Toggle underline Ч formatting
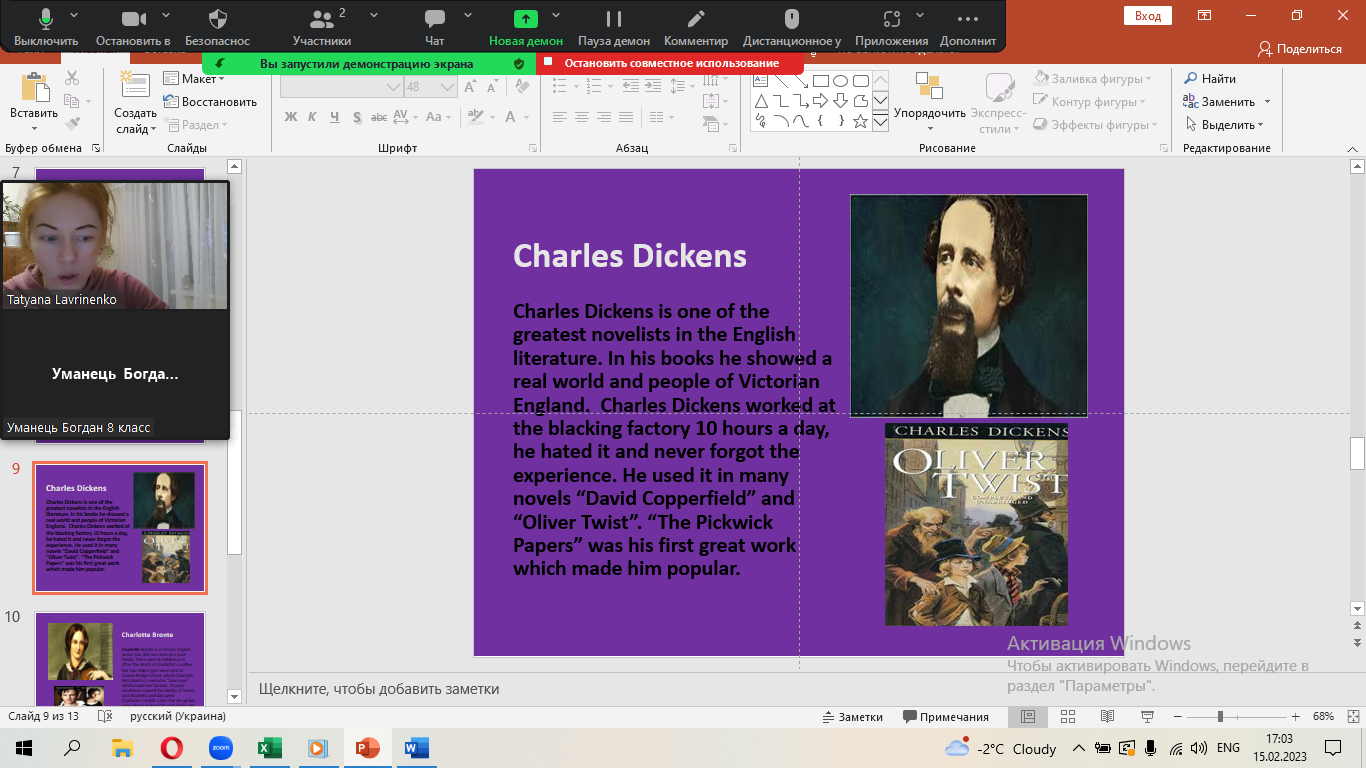 tap(334, 117)
